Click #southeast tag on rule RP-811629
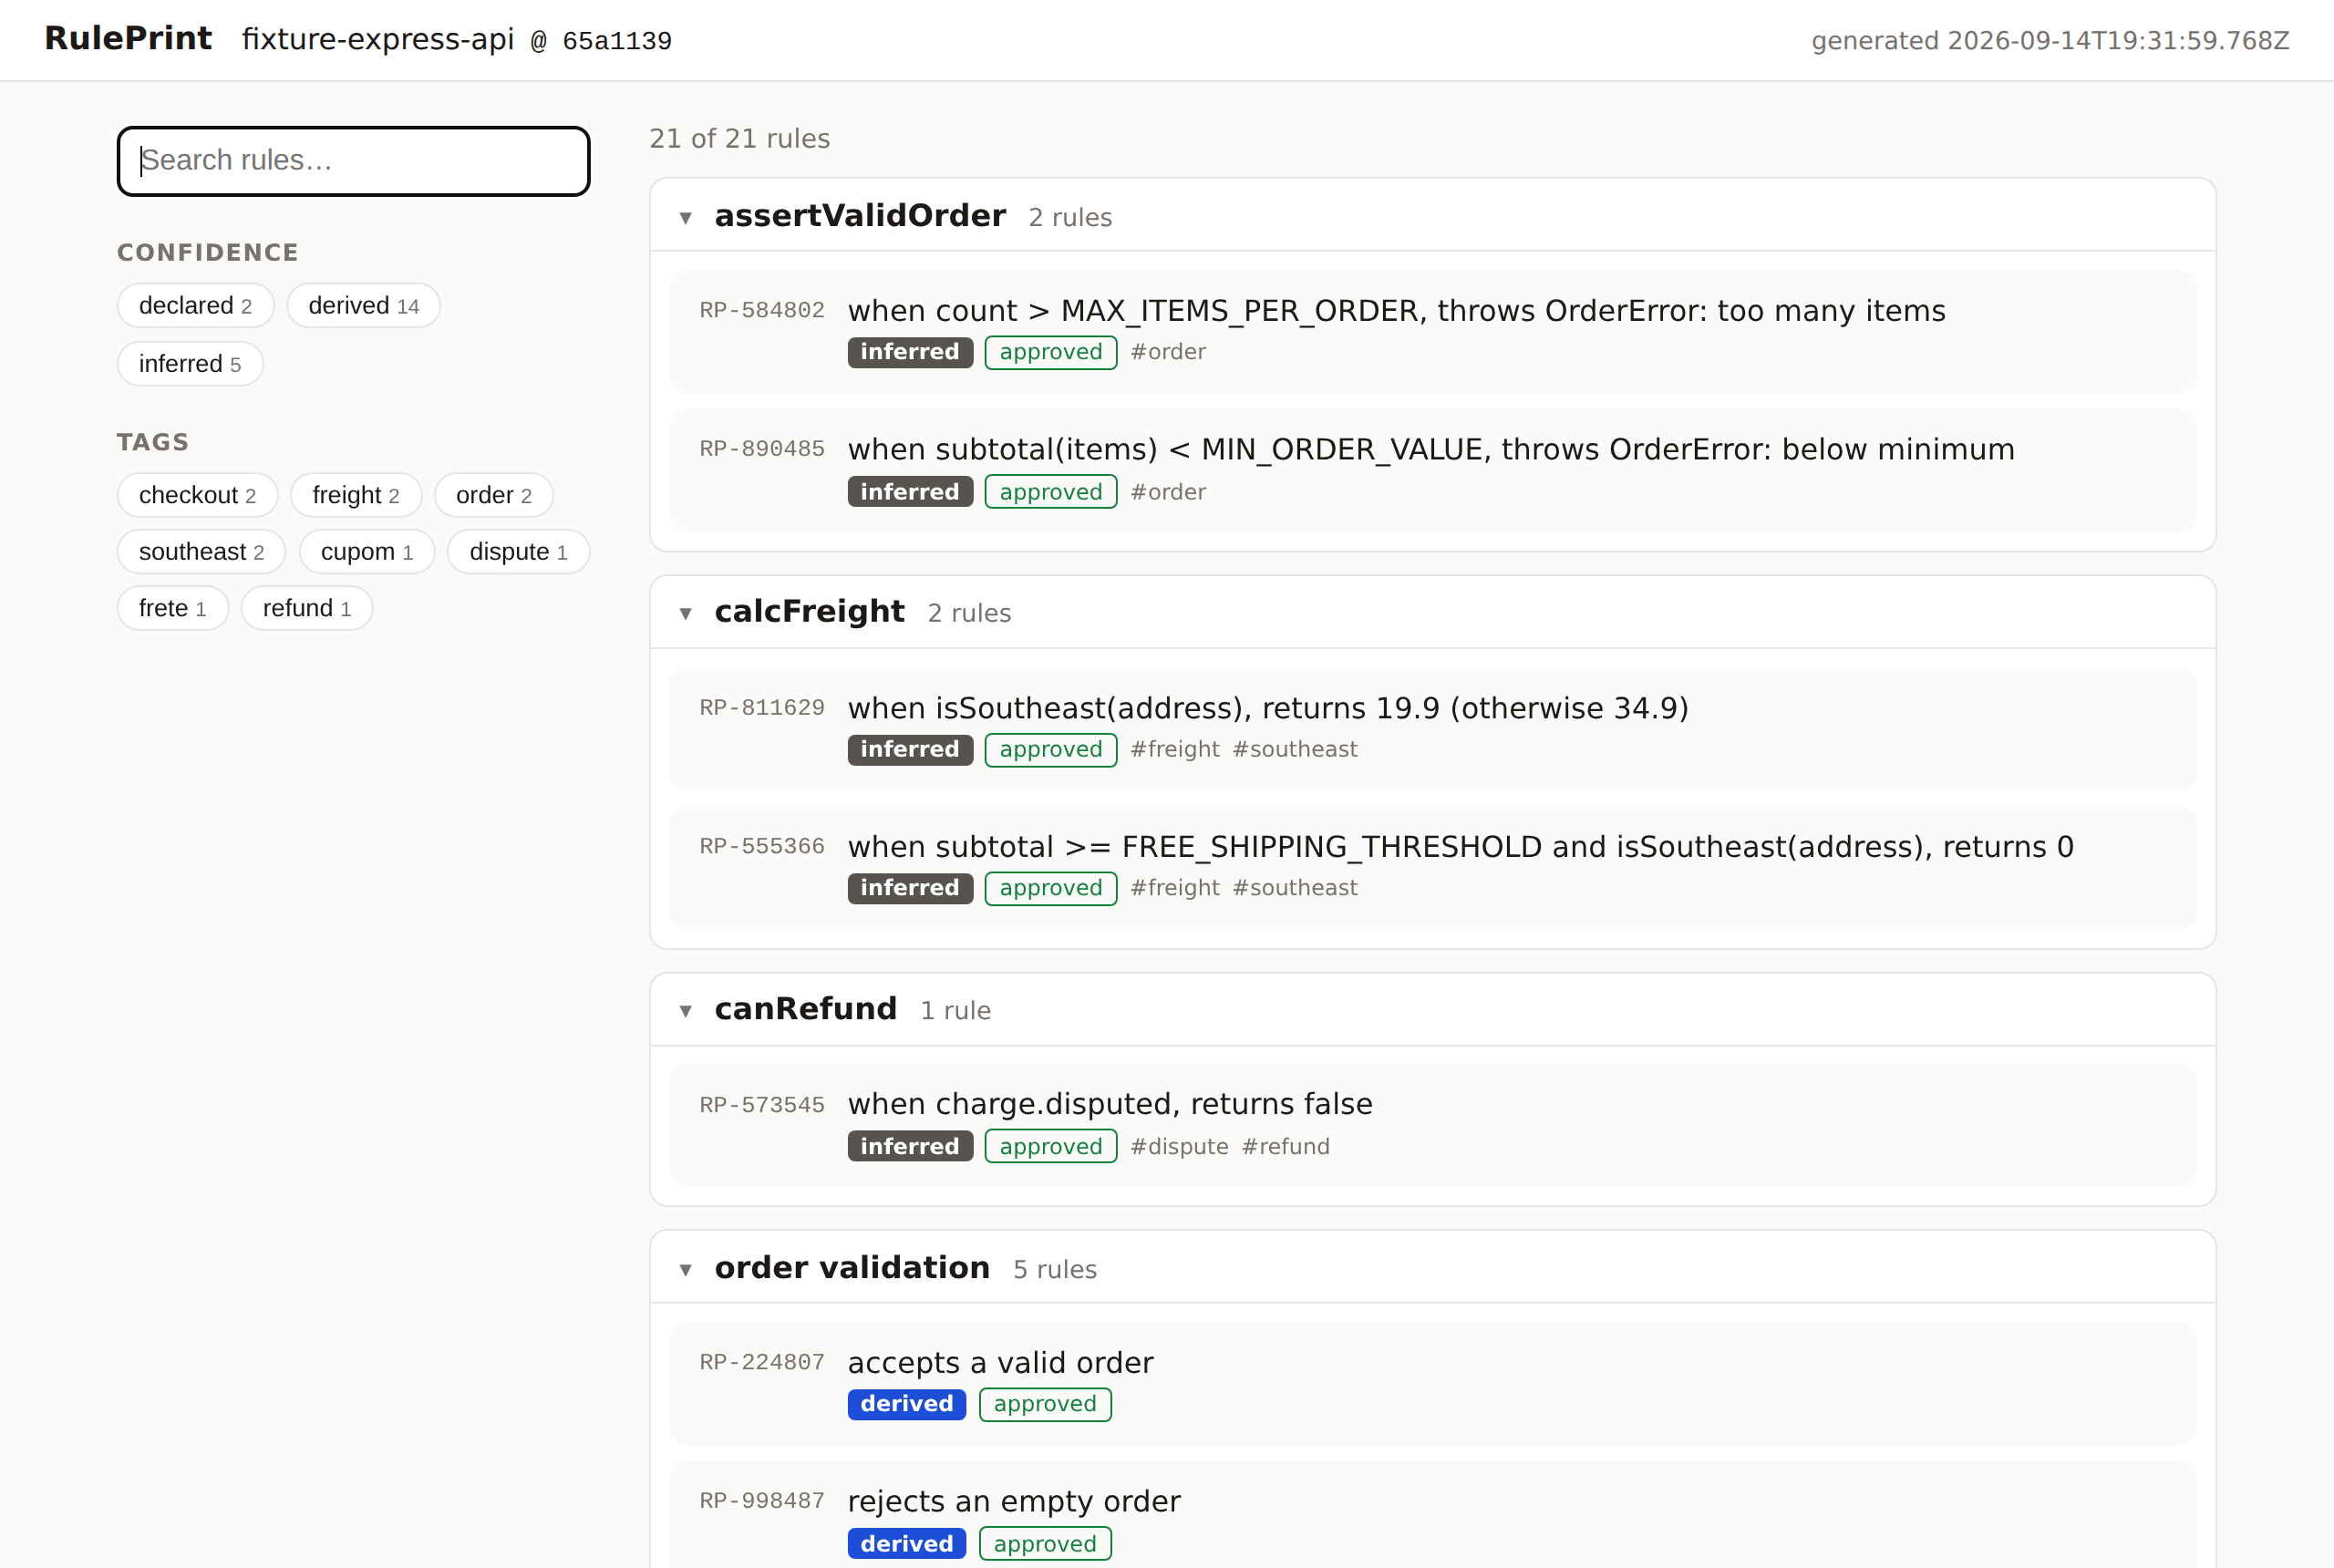The width and height of the screenshot is (2334, 1568). [1295, 750]
